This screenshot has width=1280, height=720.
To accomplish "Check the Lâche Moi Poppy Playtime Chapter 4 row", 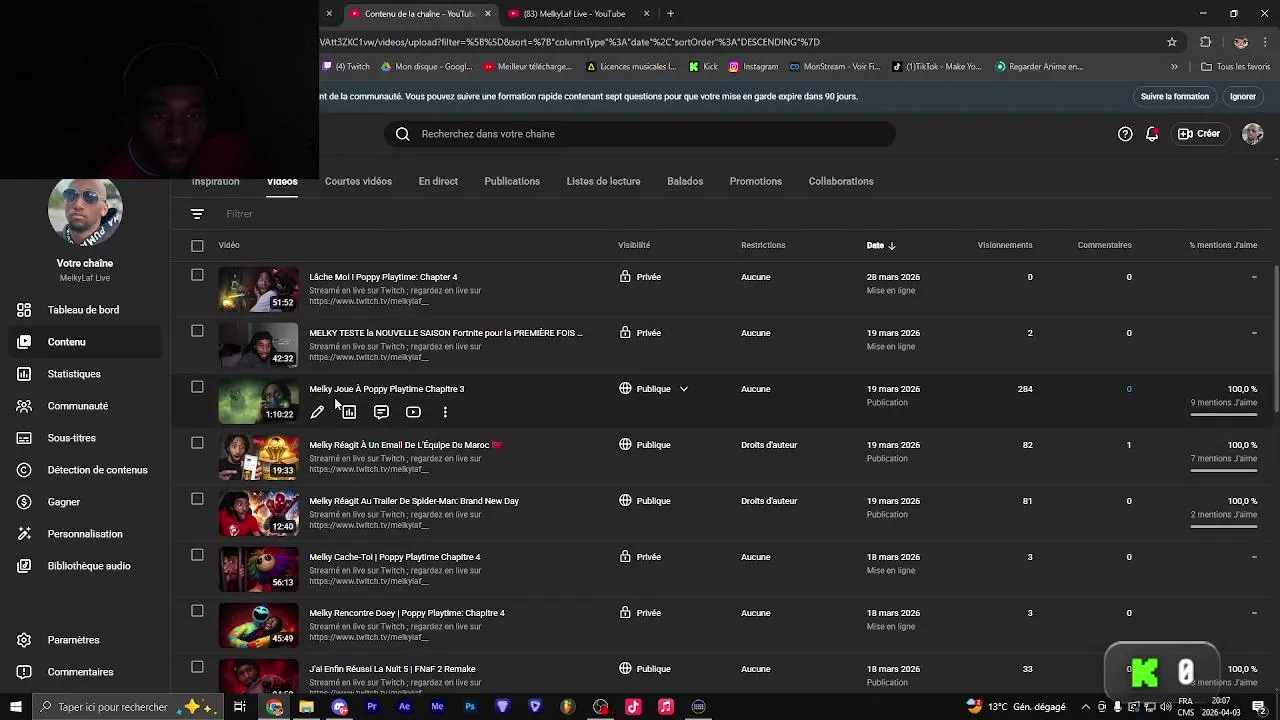I will point(197,275).
